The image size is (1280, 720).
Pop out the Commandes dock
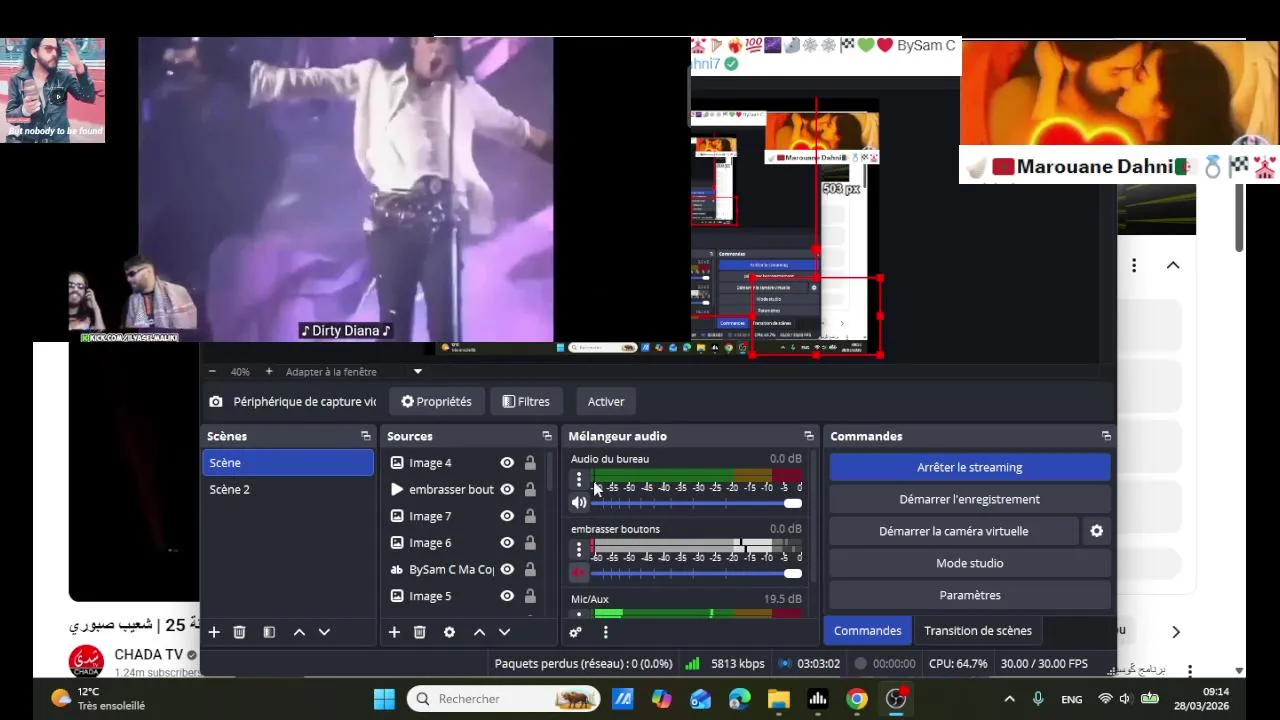[1106, 436]
